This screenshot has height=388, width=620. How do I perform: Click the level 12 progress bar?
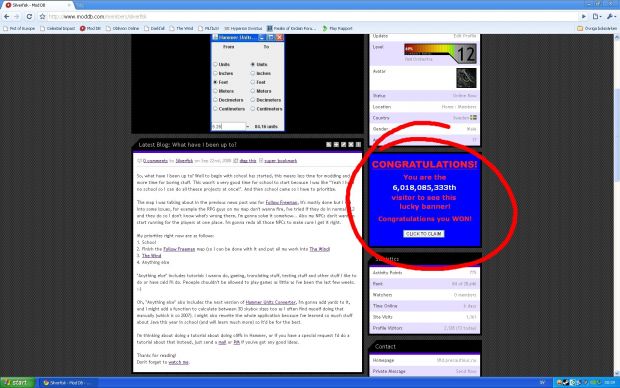tap(440, 53)
